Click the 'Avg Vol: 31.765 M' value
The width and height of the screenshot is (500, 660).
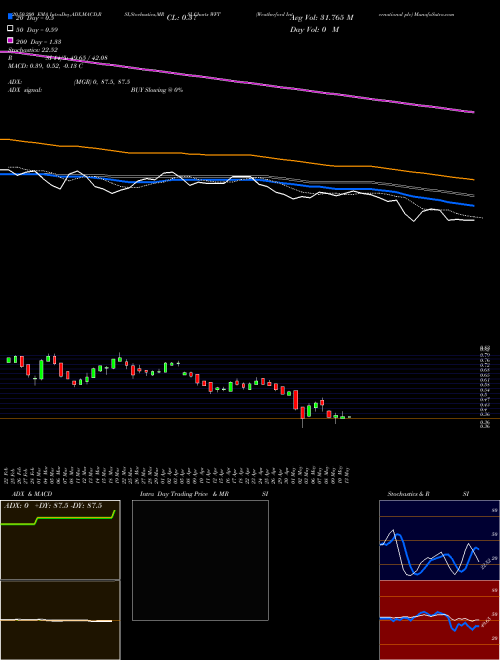[322, 18]
